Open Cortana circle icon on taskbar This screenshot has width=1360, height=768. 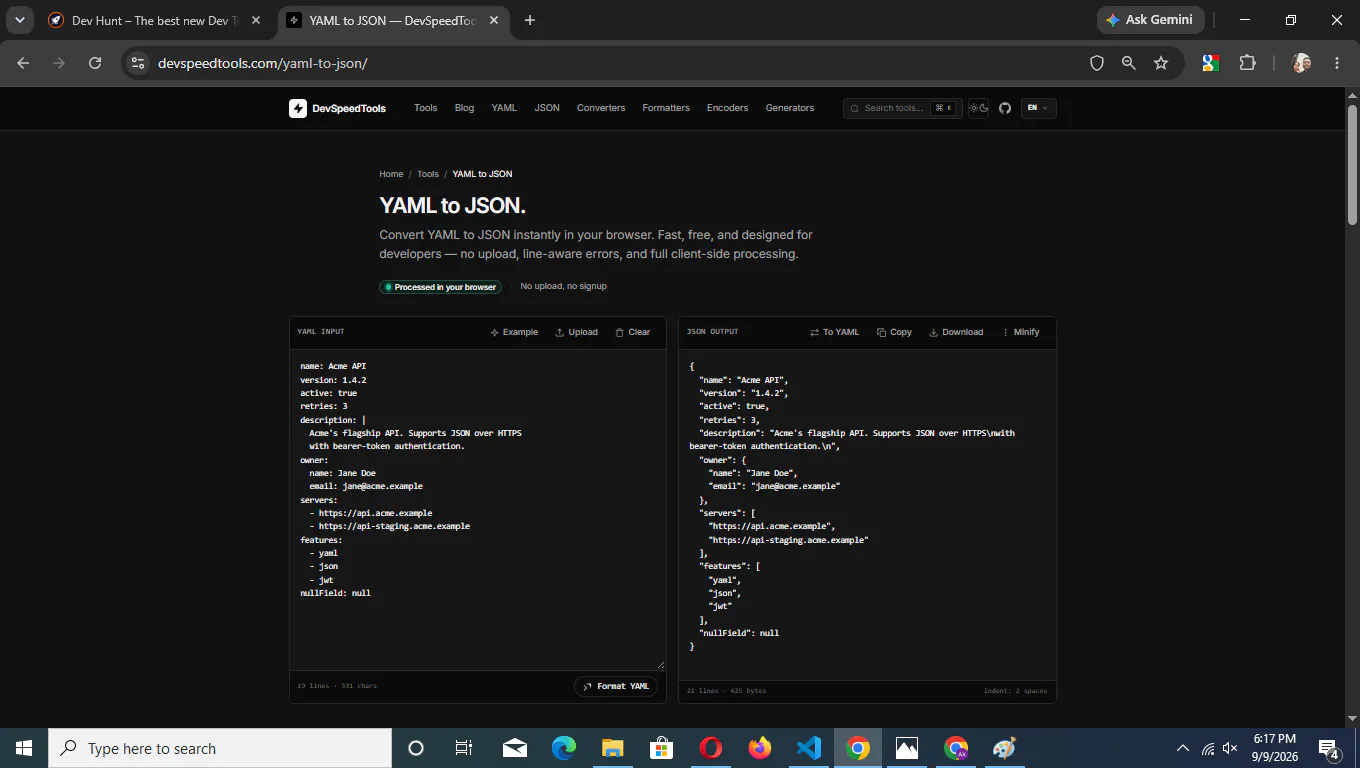416,748
